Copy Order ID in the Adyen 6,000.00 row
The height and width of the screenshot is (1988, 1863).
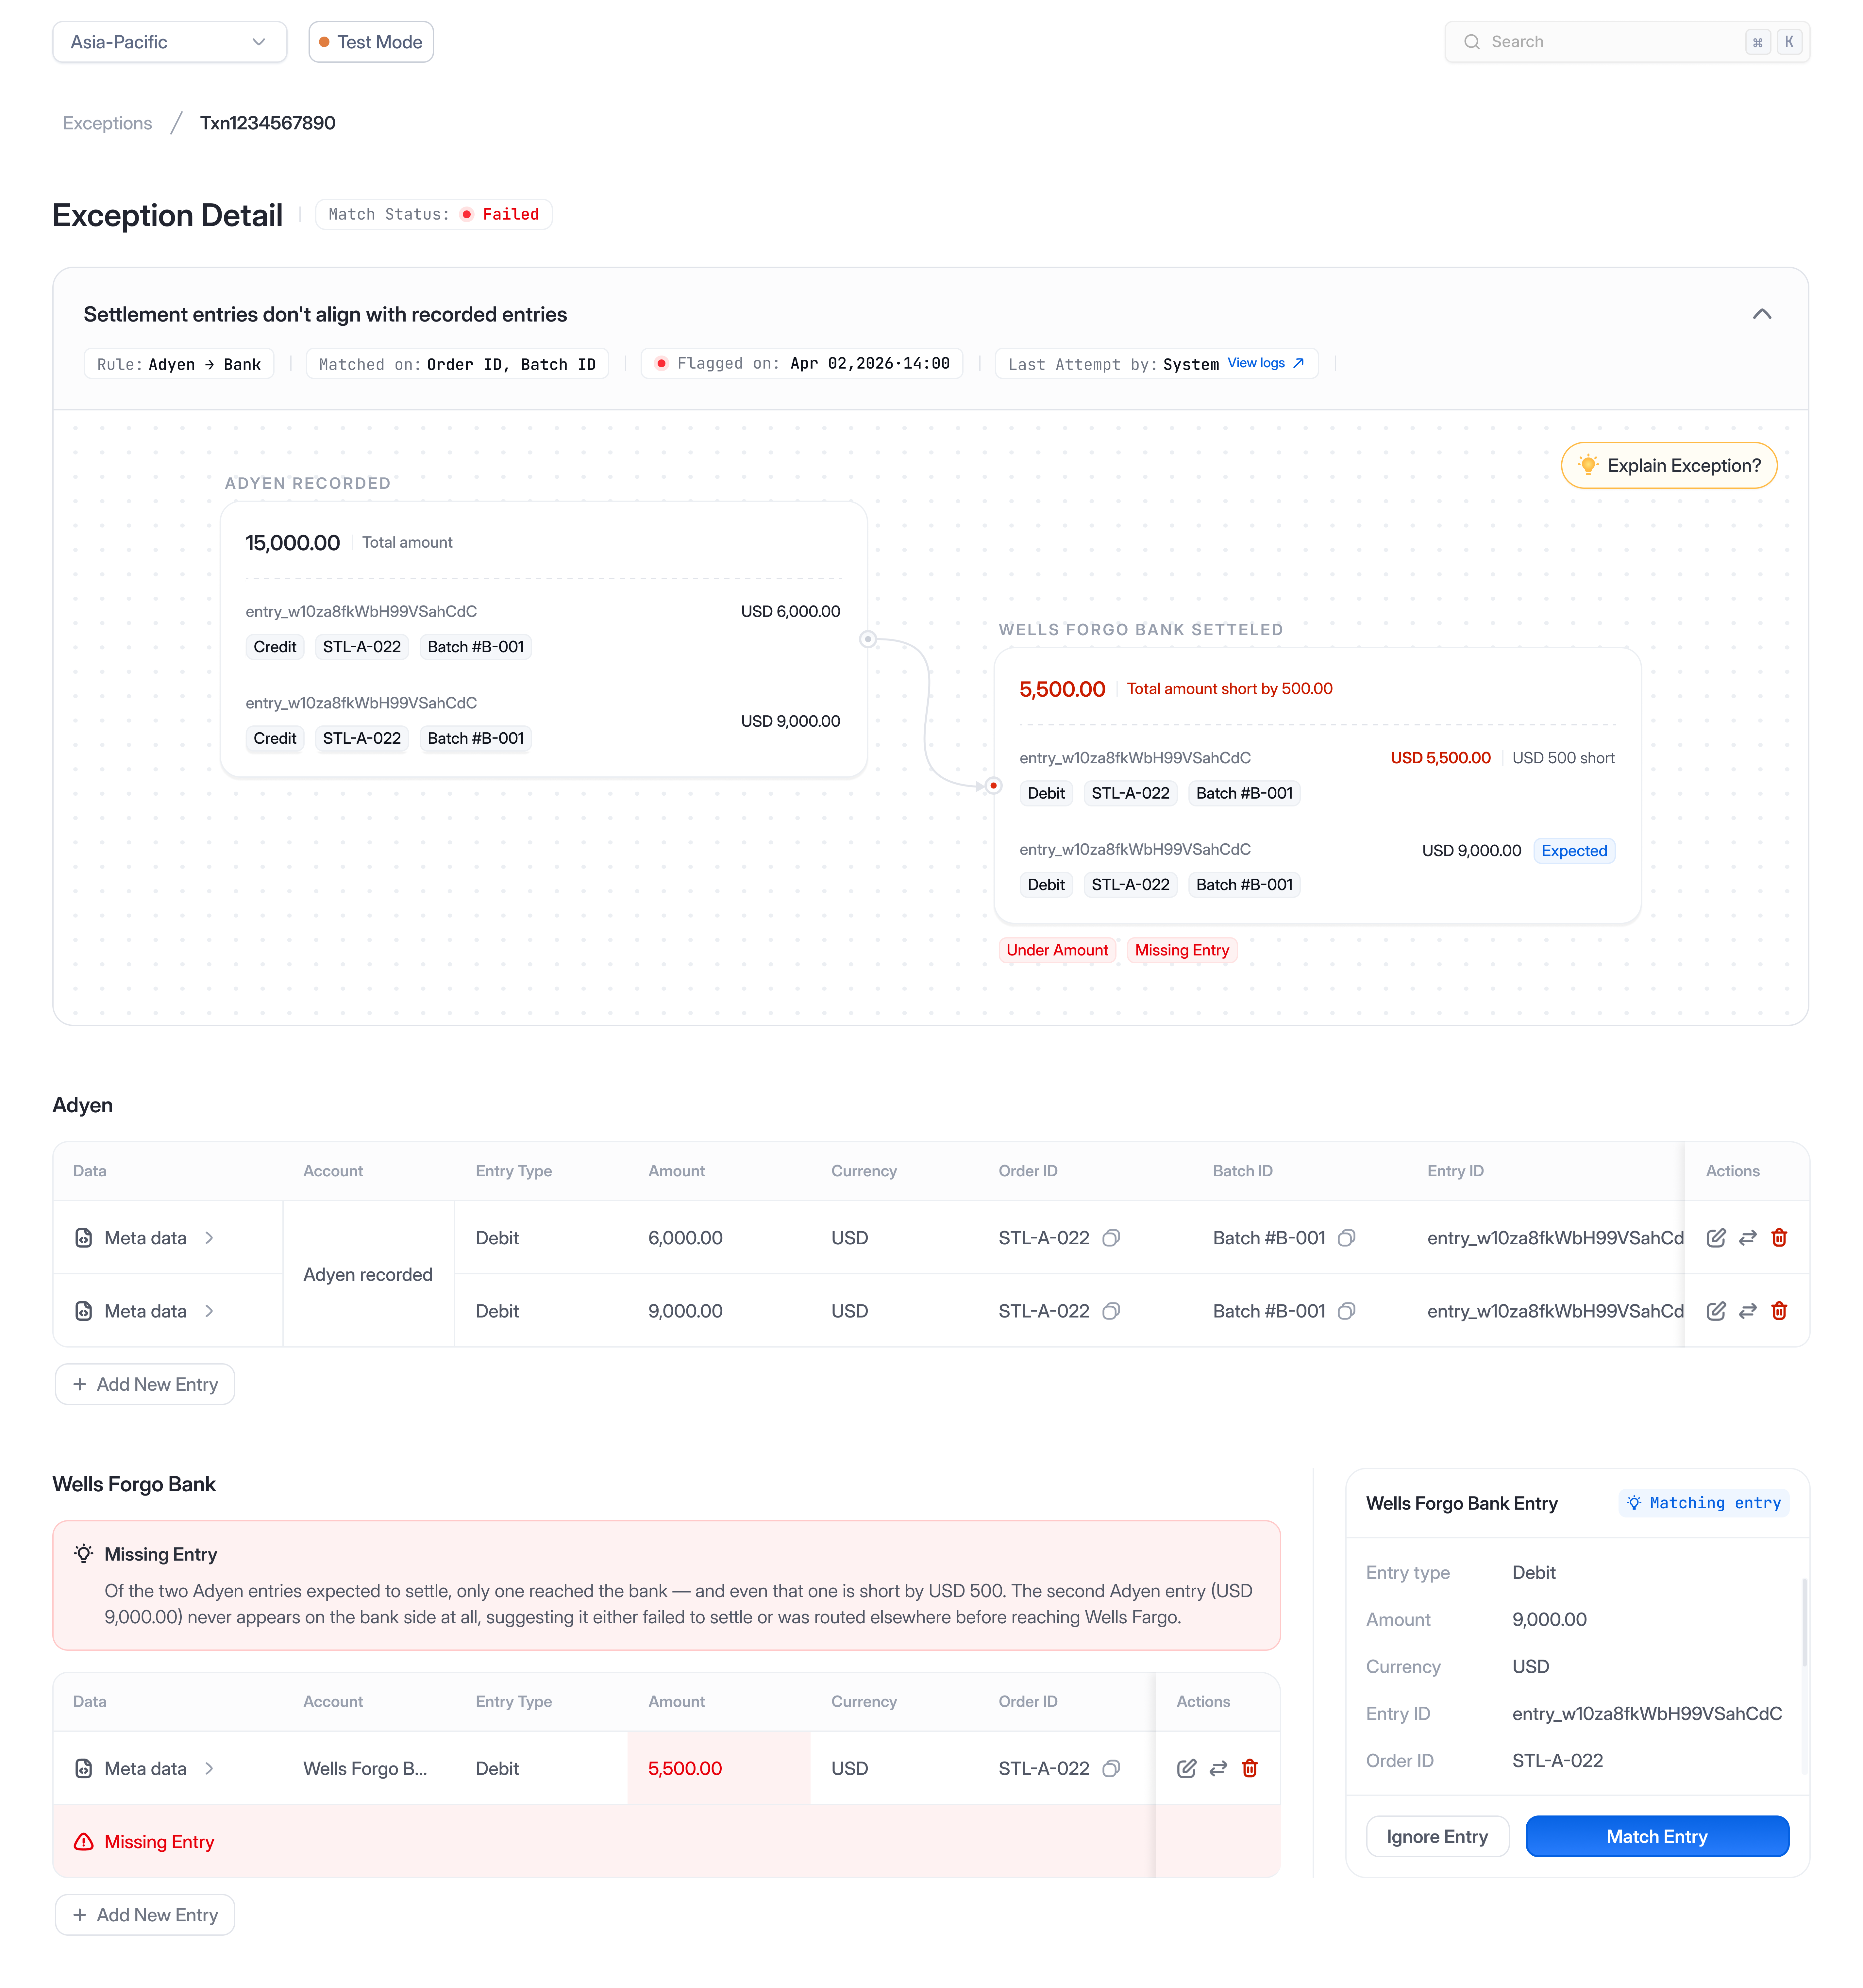[1111, 1238]
